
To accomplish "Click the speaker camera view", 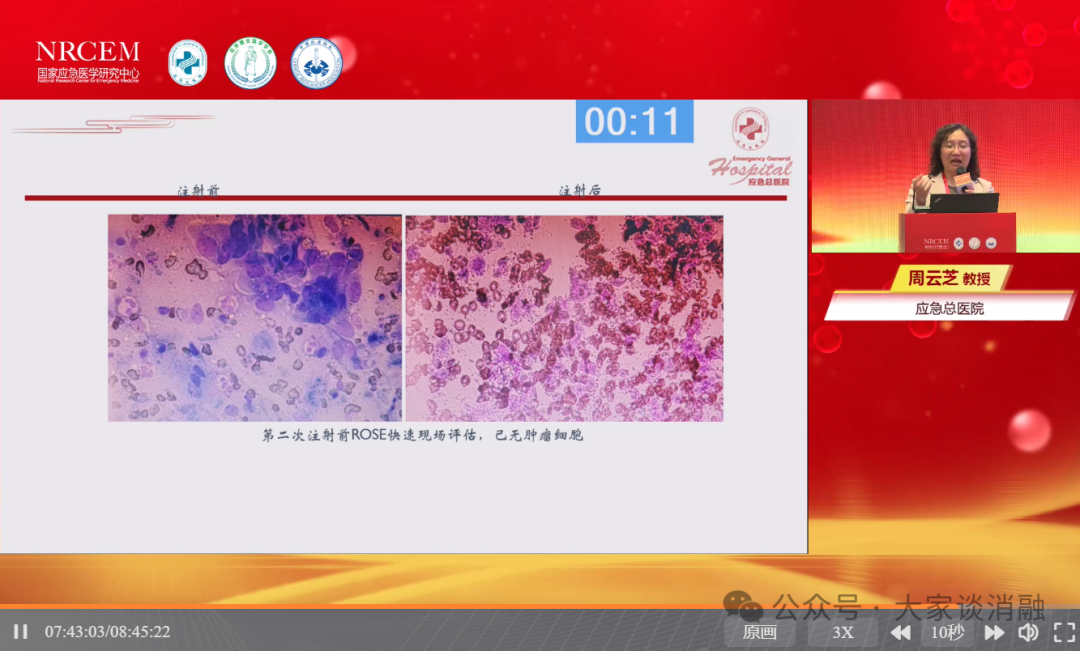I will [945, 176].
